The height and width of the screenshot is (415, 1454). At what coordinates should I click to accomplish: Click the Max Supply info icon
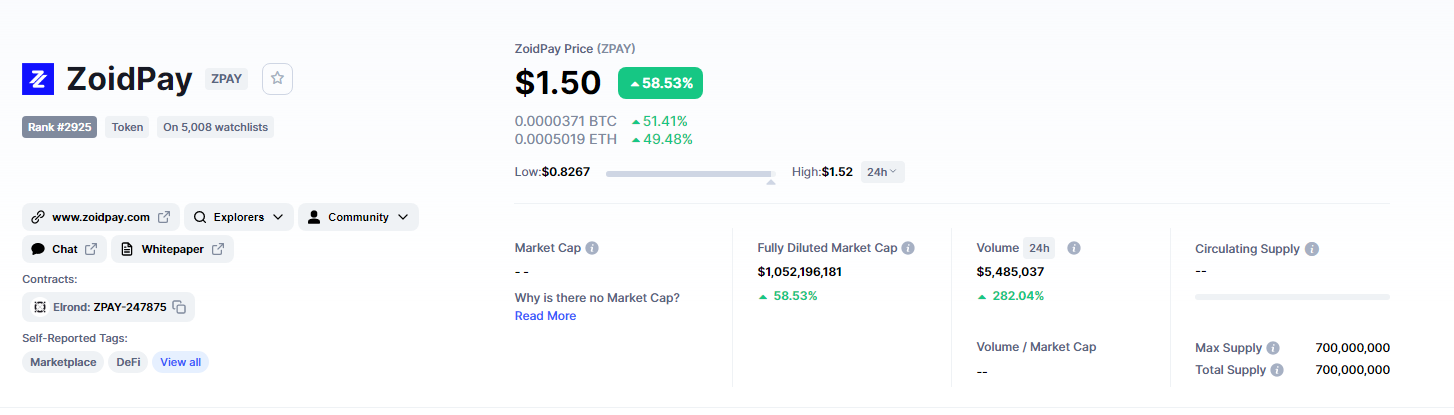(x=1273, y=348)
